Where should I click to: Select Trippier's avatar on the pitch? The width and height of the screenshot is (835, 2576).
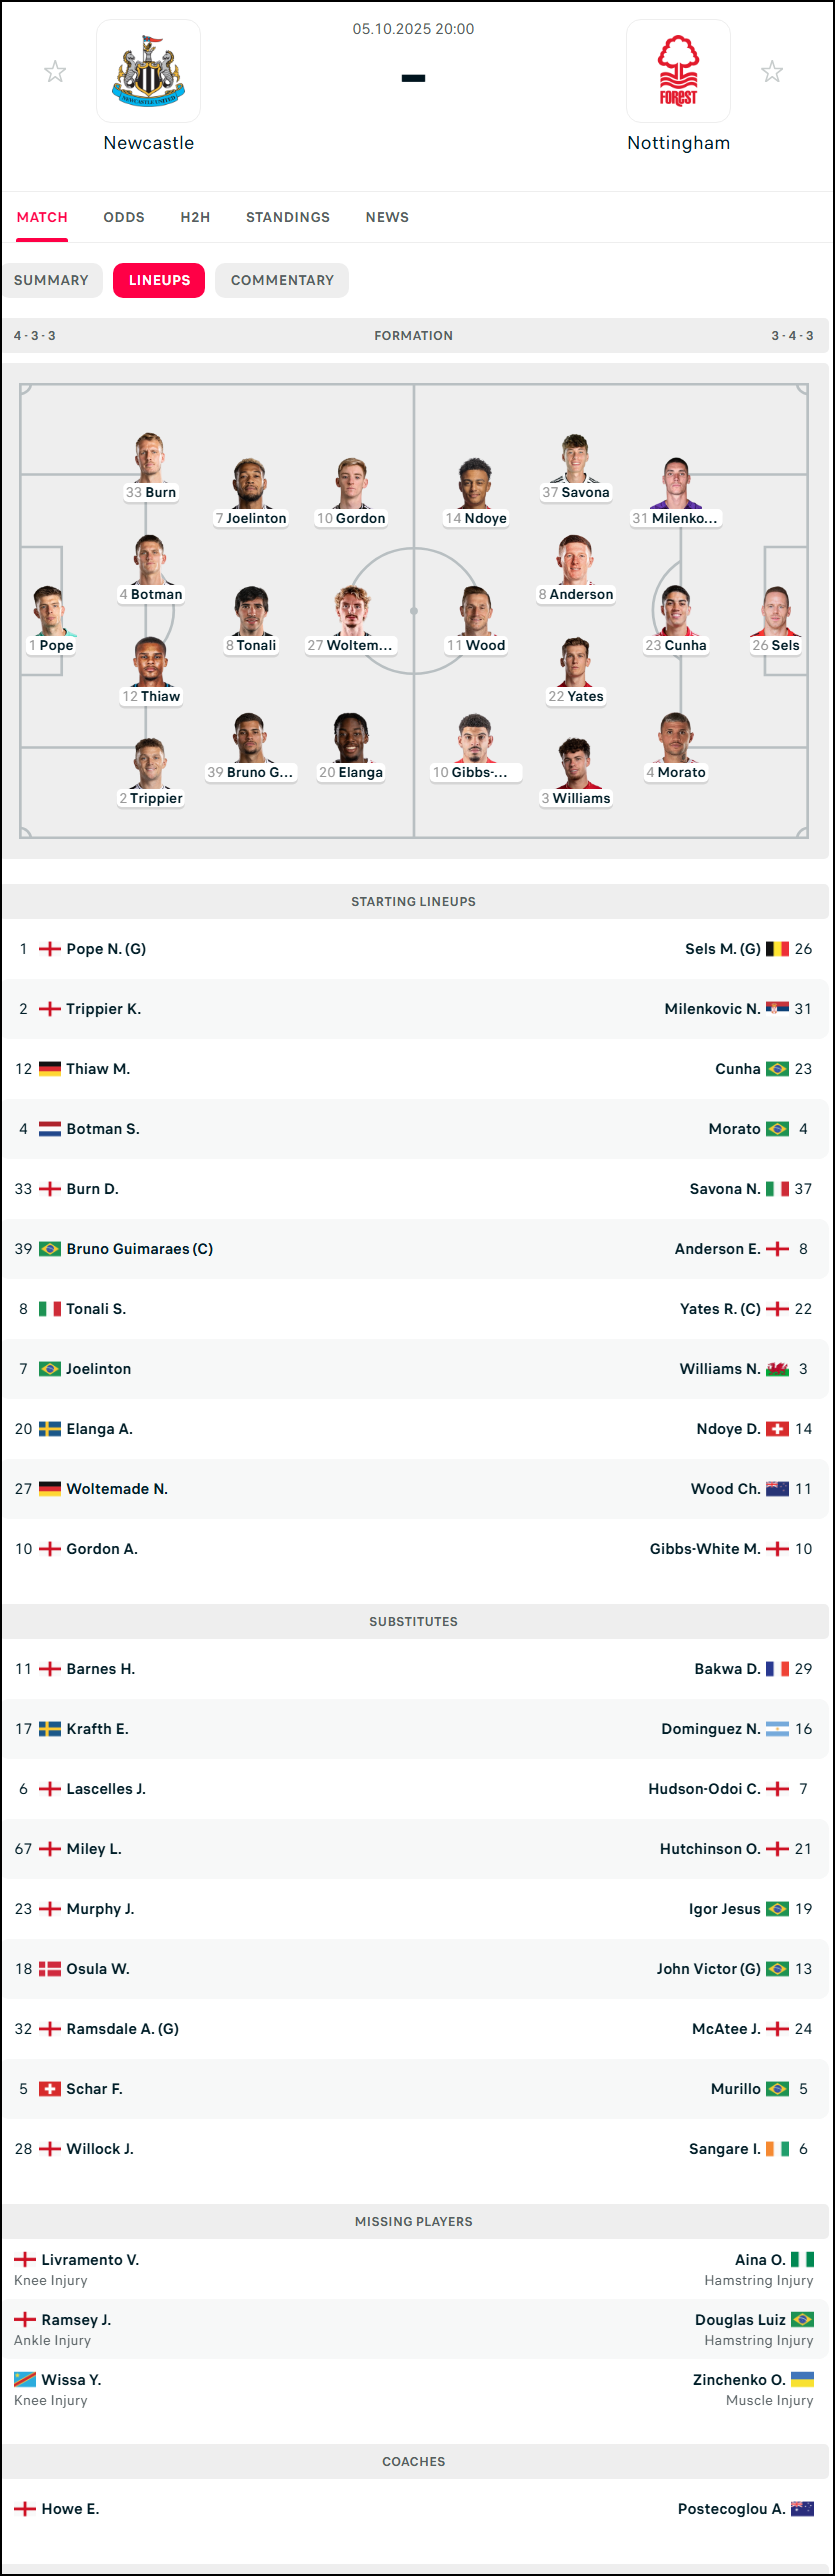pyautogui.click(x=150, y=764)
